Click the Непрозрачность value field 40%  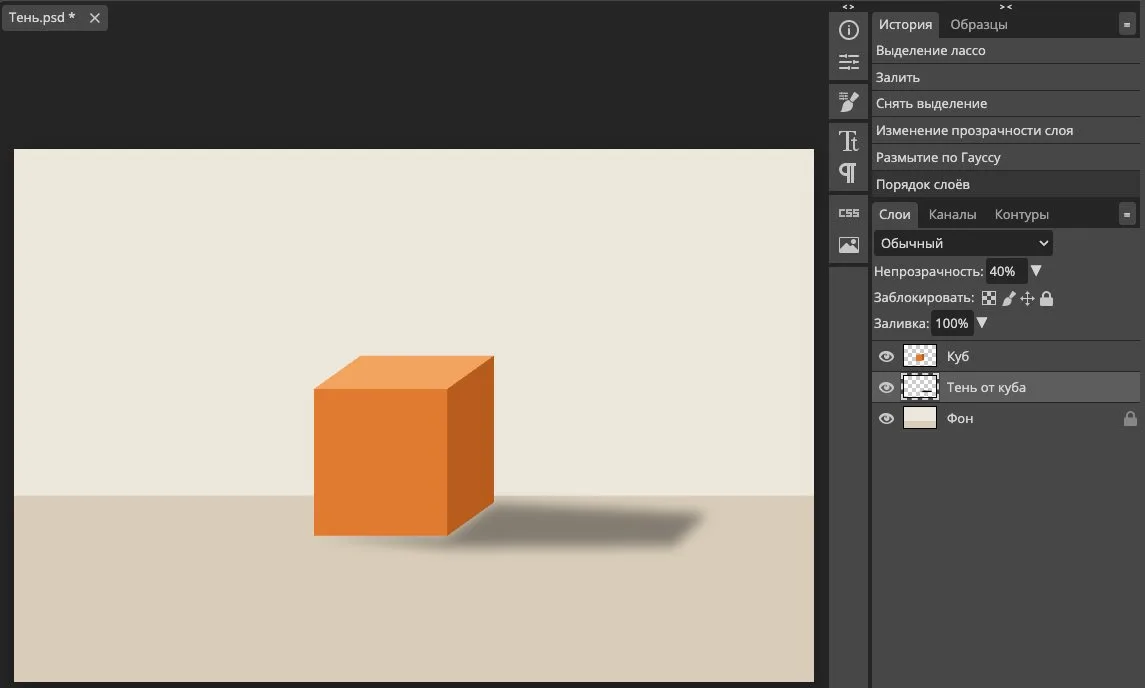1006,272
